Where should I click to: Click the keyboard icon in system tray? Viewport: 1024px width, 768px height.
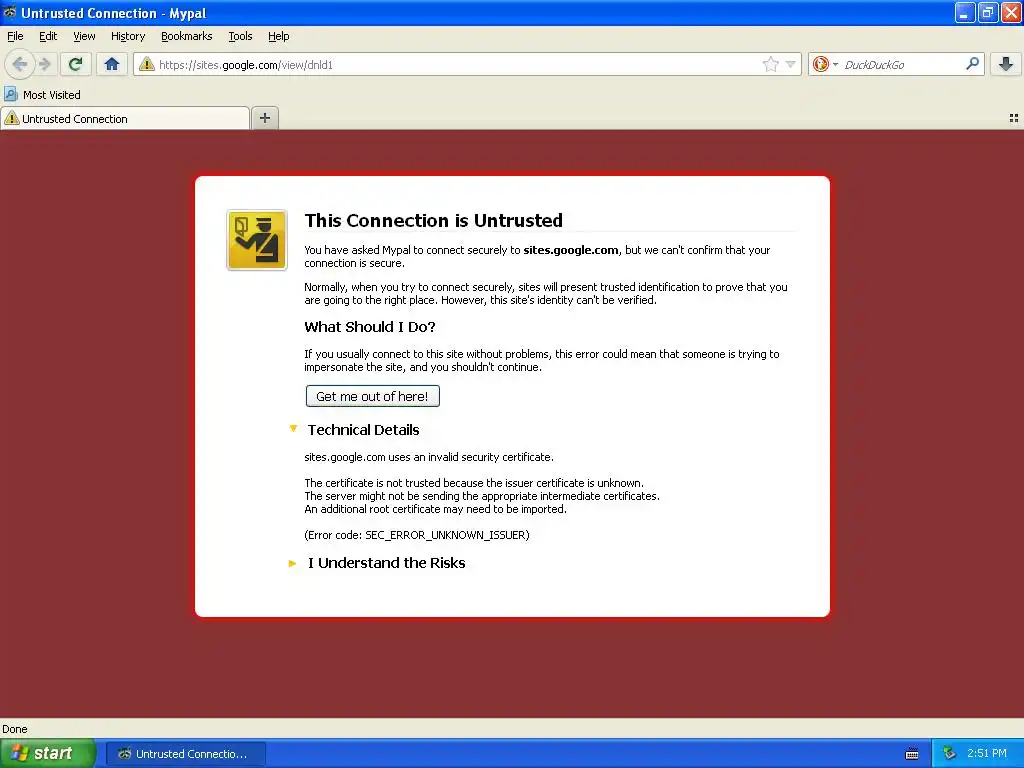pyautogui.click(x=912, y=754)
